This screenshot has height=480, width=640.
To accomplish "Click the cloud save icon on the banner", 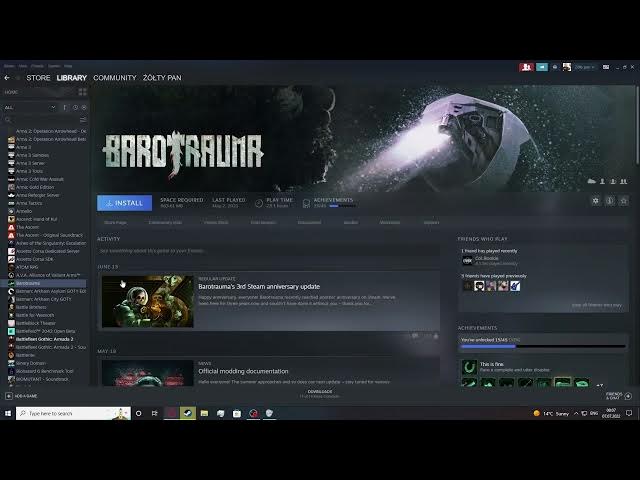I will point(591,181).
